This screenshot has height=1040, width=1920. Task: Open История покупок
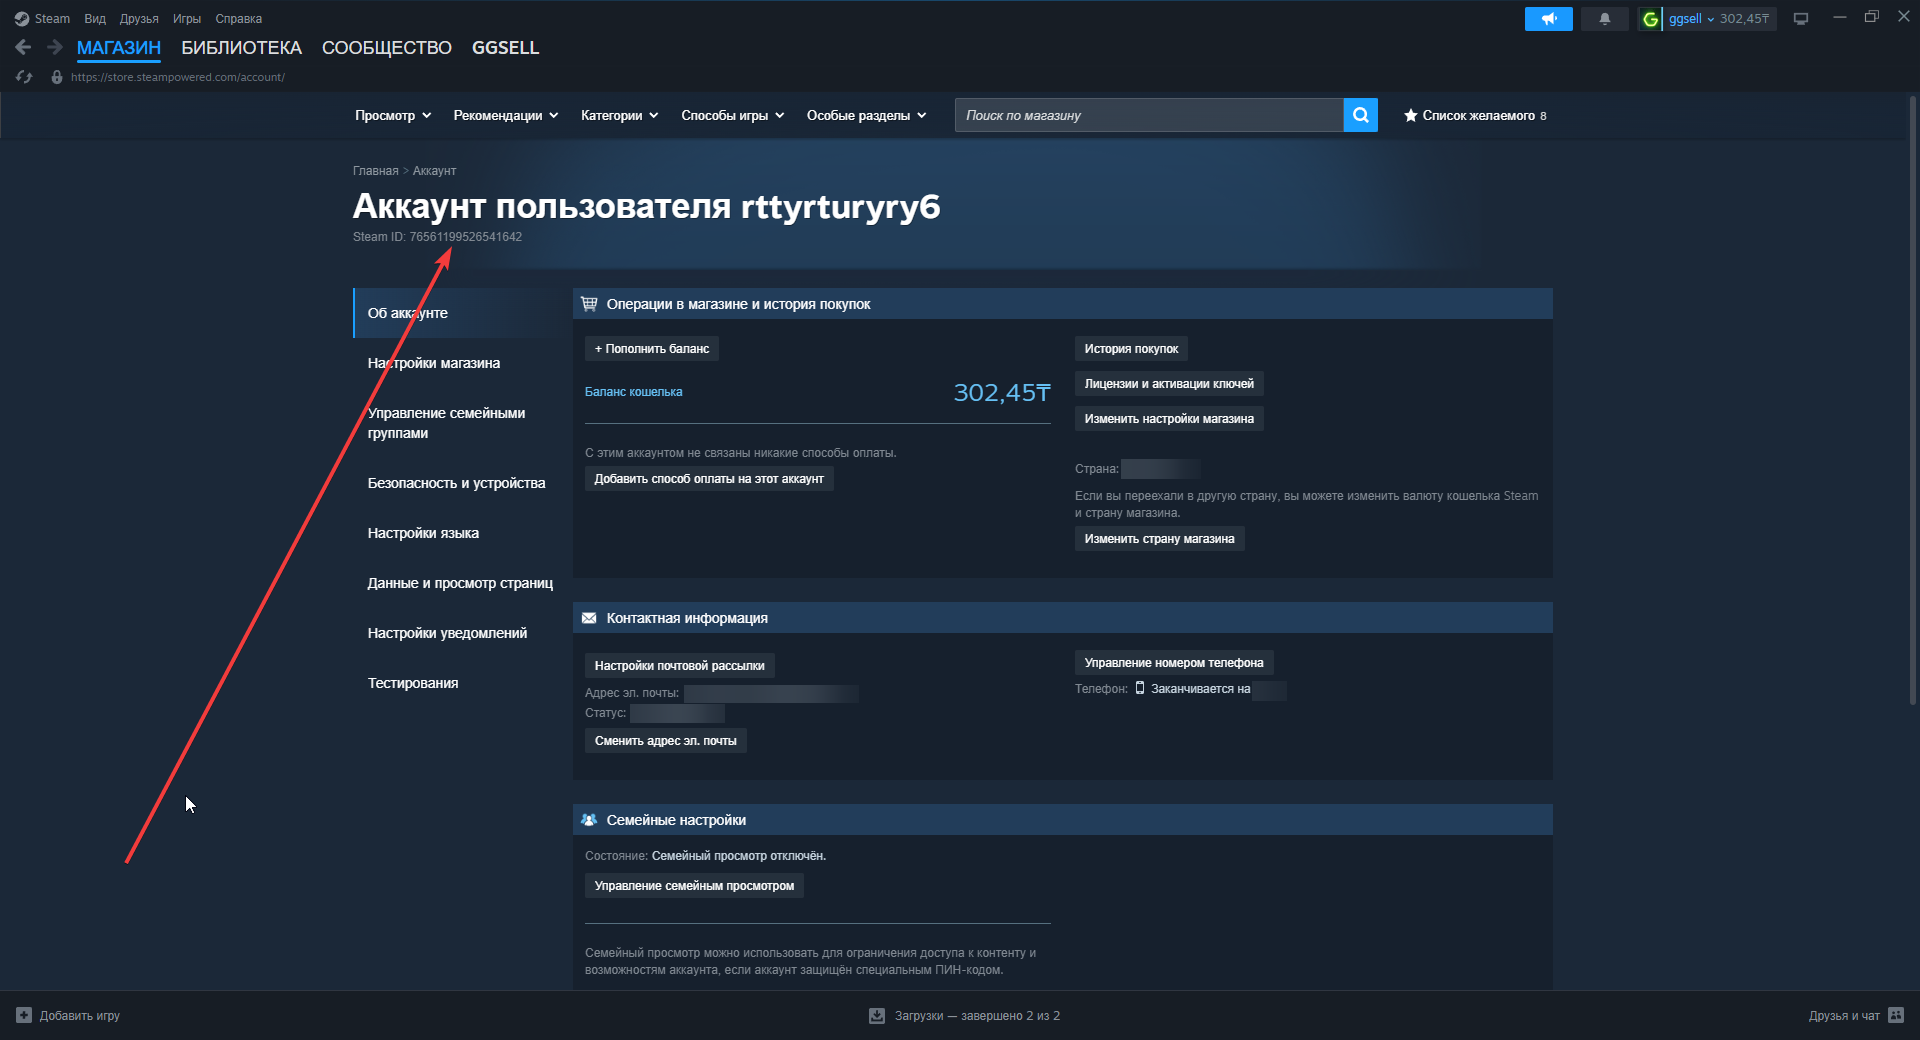[1131, 349]
